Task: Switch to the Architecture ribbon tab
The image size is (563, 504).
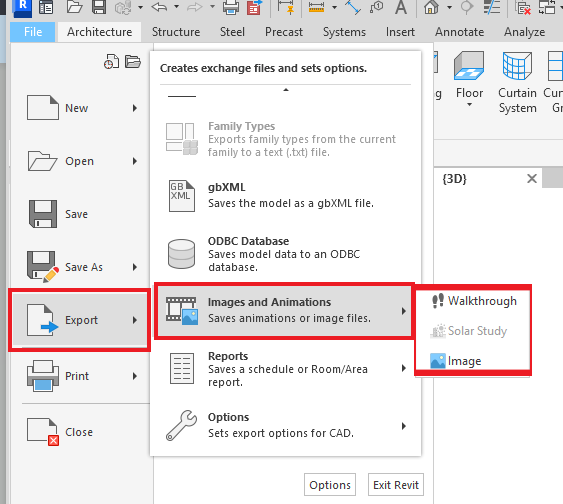Action: click(99, 32)
